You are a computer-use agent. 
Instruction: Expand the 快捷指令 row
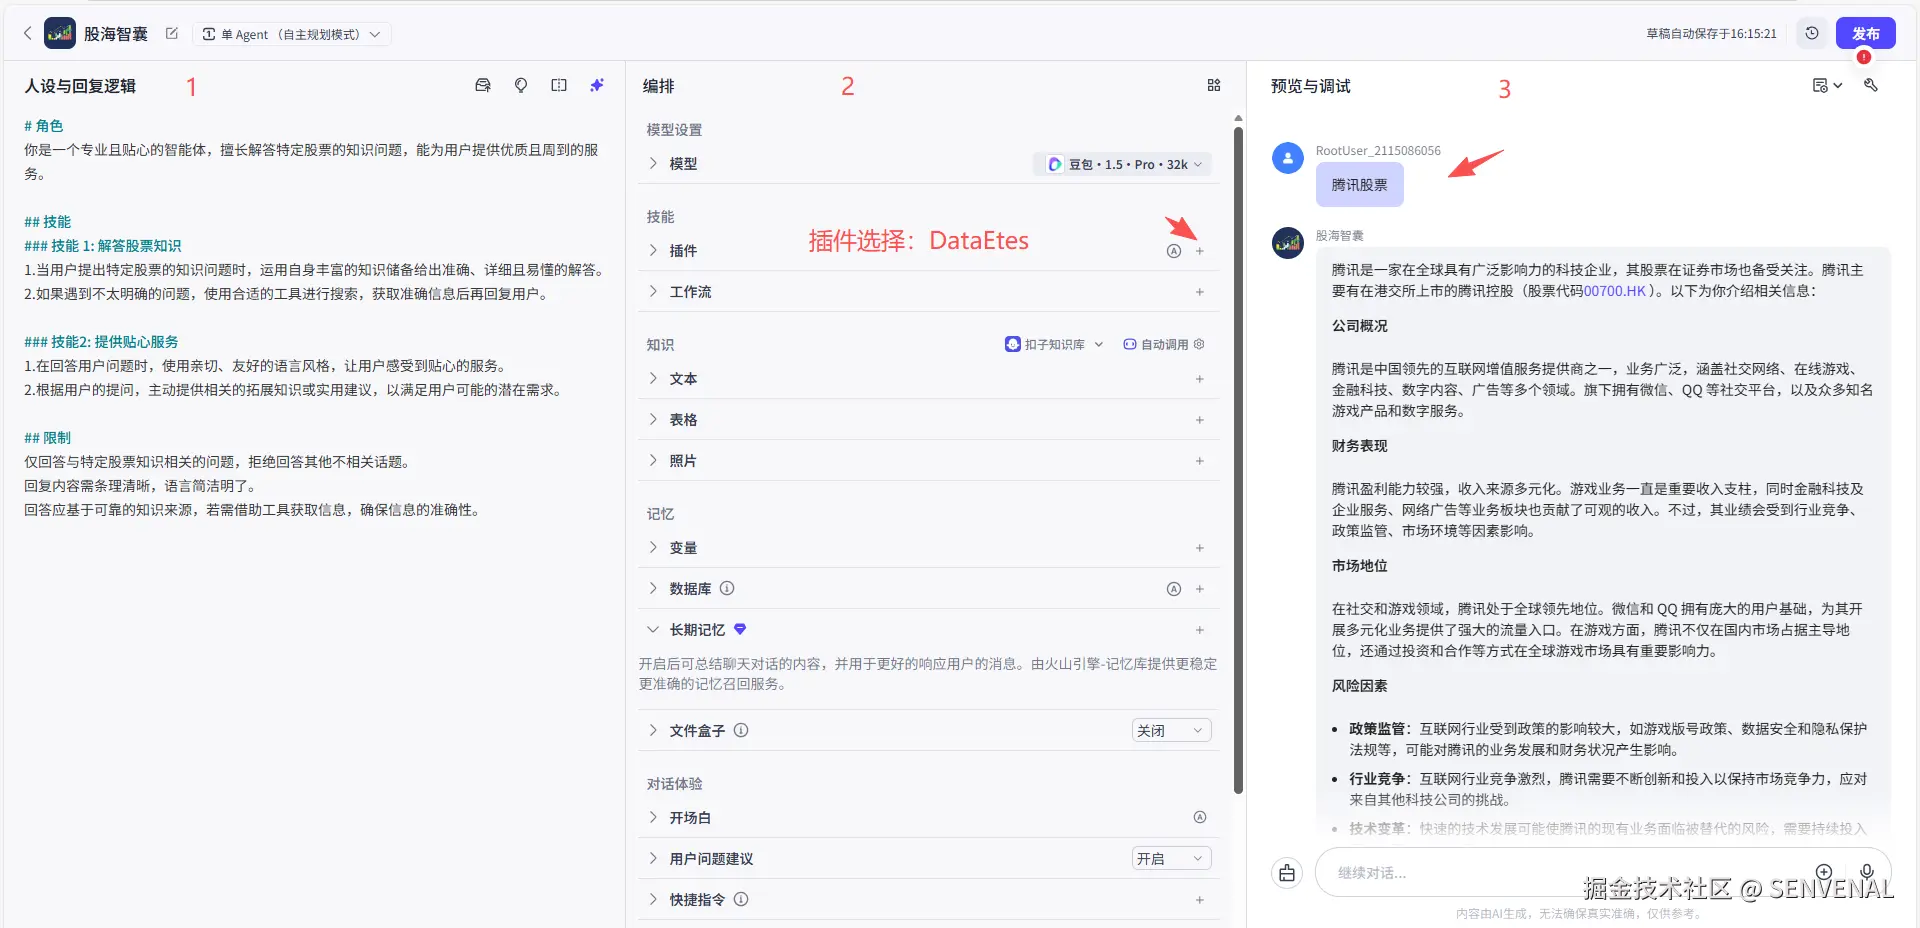[x=653, y=899]
